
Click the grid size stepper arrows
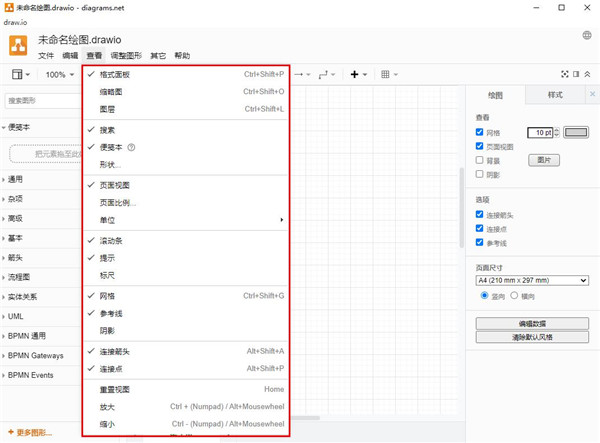pyautogui.click(x=557, y=132)
